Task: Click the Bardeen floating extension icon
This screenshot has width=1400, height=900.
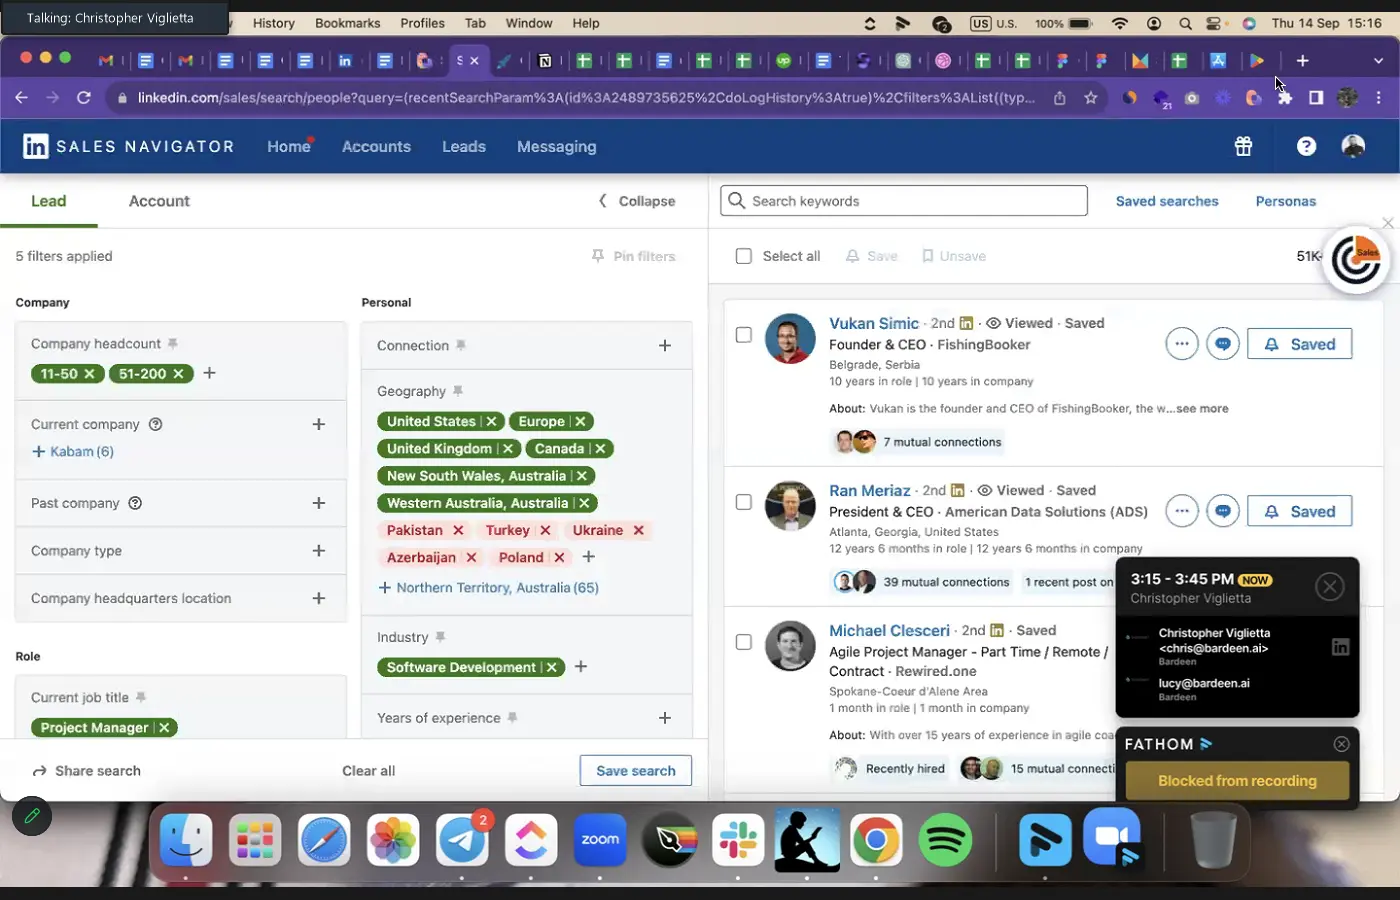Action: 1356,260
